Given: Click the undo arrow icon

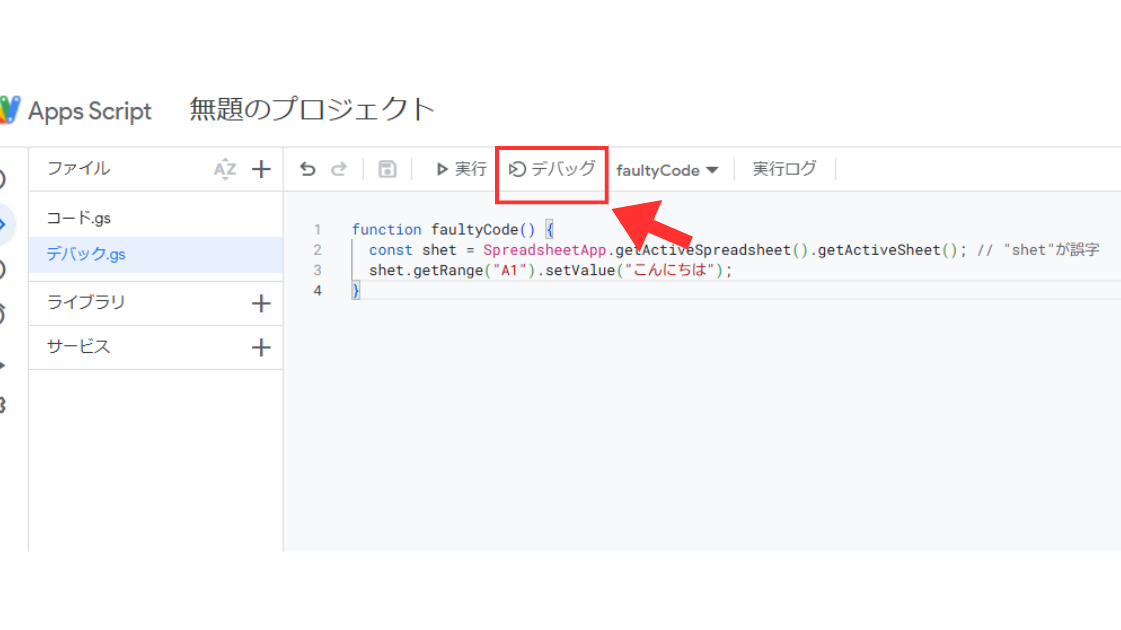Looking at the screenshot, I should click(x=307, y=169).
